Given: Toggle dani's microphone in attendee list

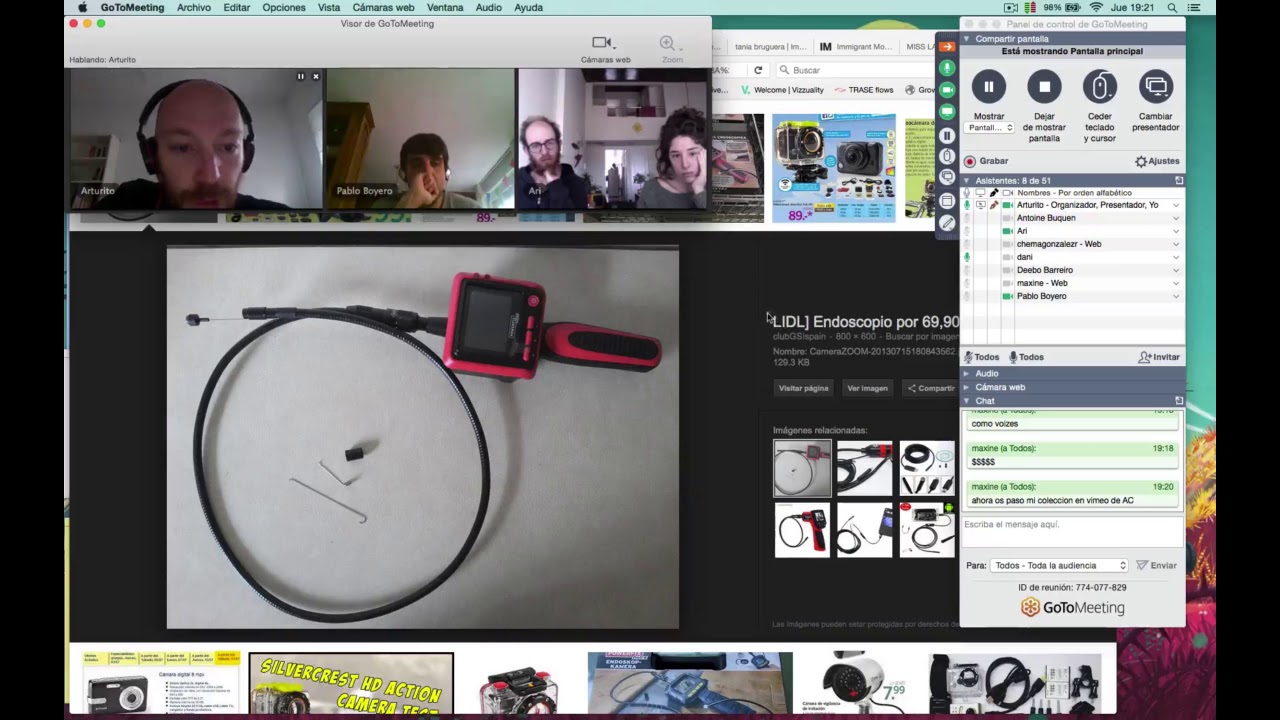Looking at the screenshot, I should (967, 257).
